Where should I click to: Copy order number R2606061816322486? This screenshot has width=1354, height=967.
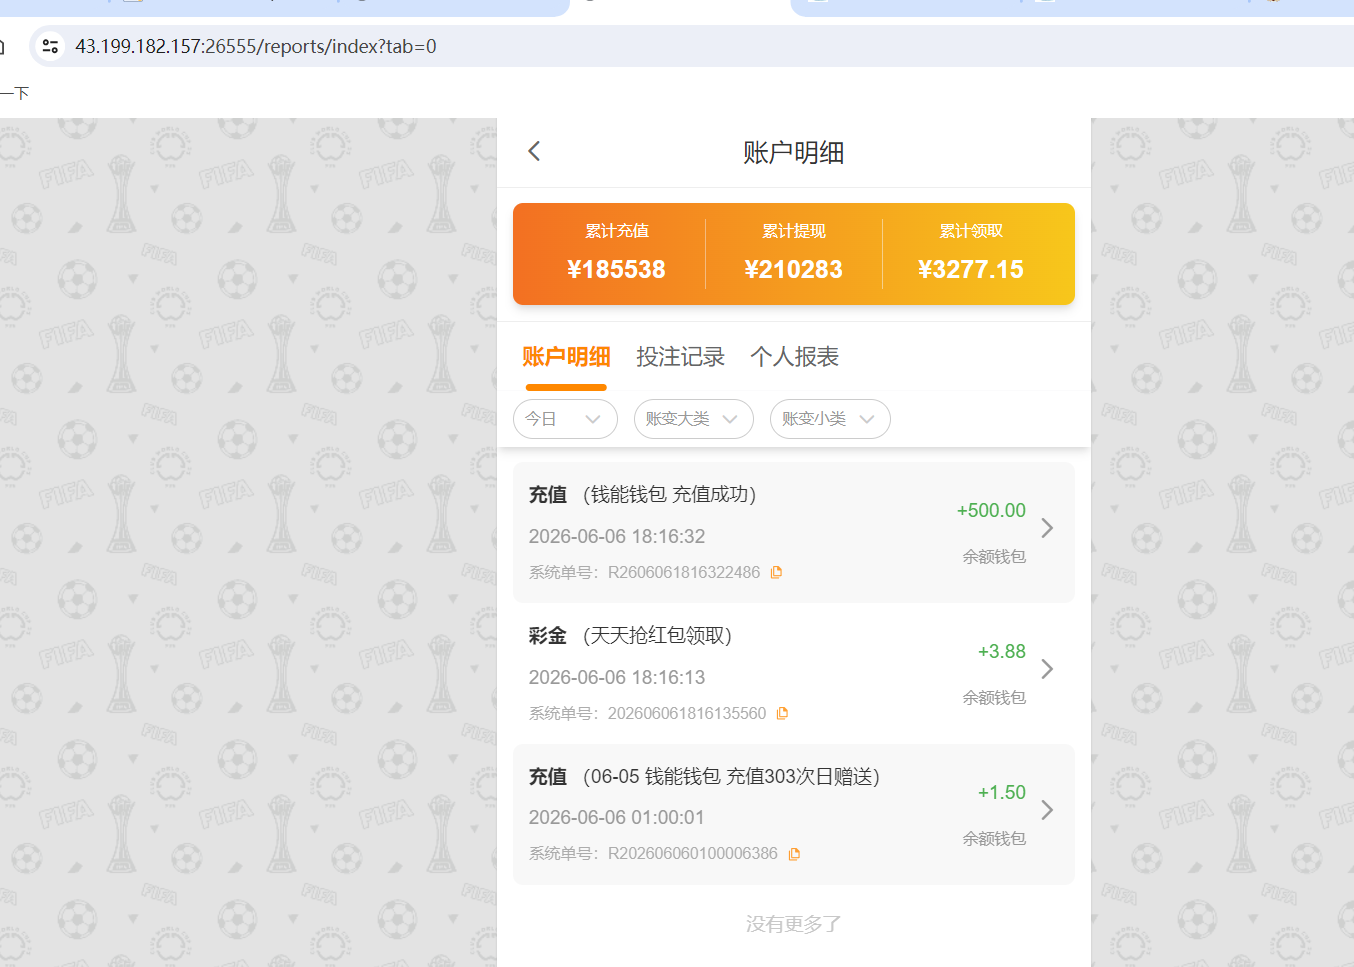(776, 572)
